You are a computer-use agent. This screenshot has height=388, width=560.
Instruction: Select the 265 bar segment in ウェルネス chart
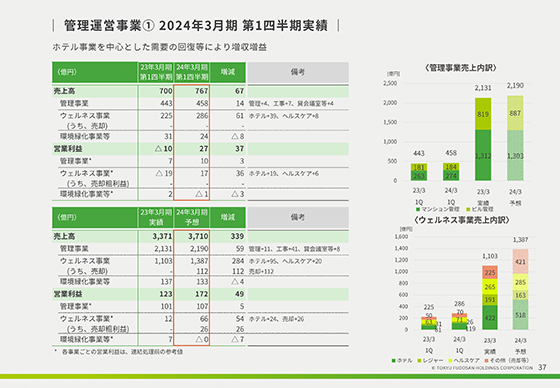point(490,287)
